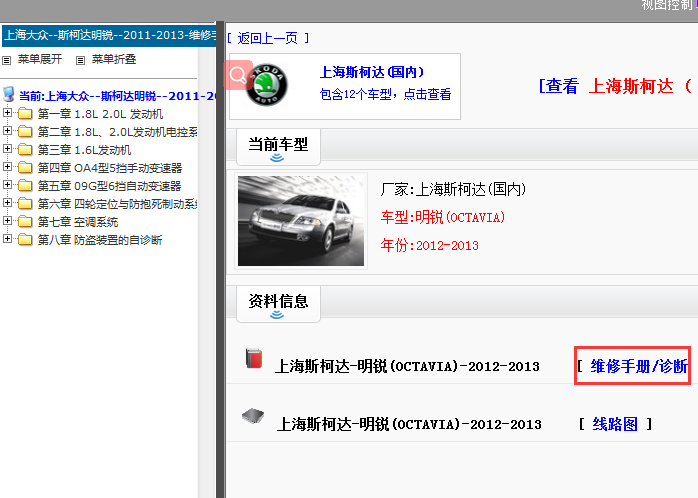Open the 当前车型 tab header
Screen dimensions: 698x498
pyautogui.click(x=278, y=147)
